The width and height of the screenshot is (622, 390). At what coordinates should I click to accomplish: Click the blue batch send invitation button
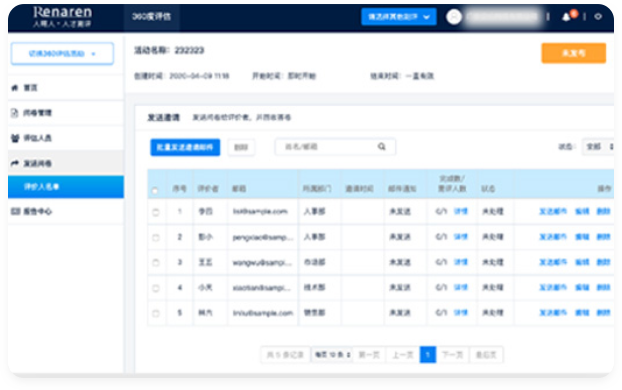[185, 147]
